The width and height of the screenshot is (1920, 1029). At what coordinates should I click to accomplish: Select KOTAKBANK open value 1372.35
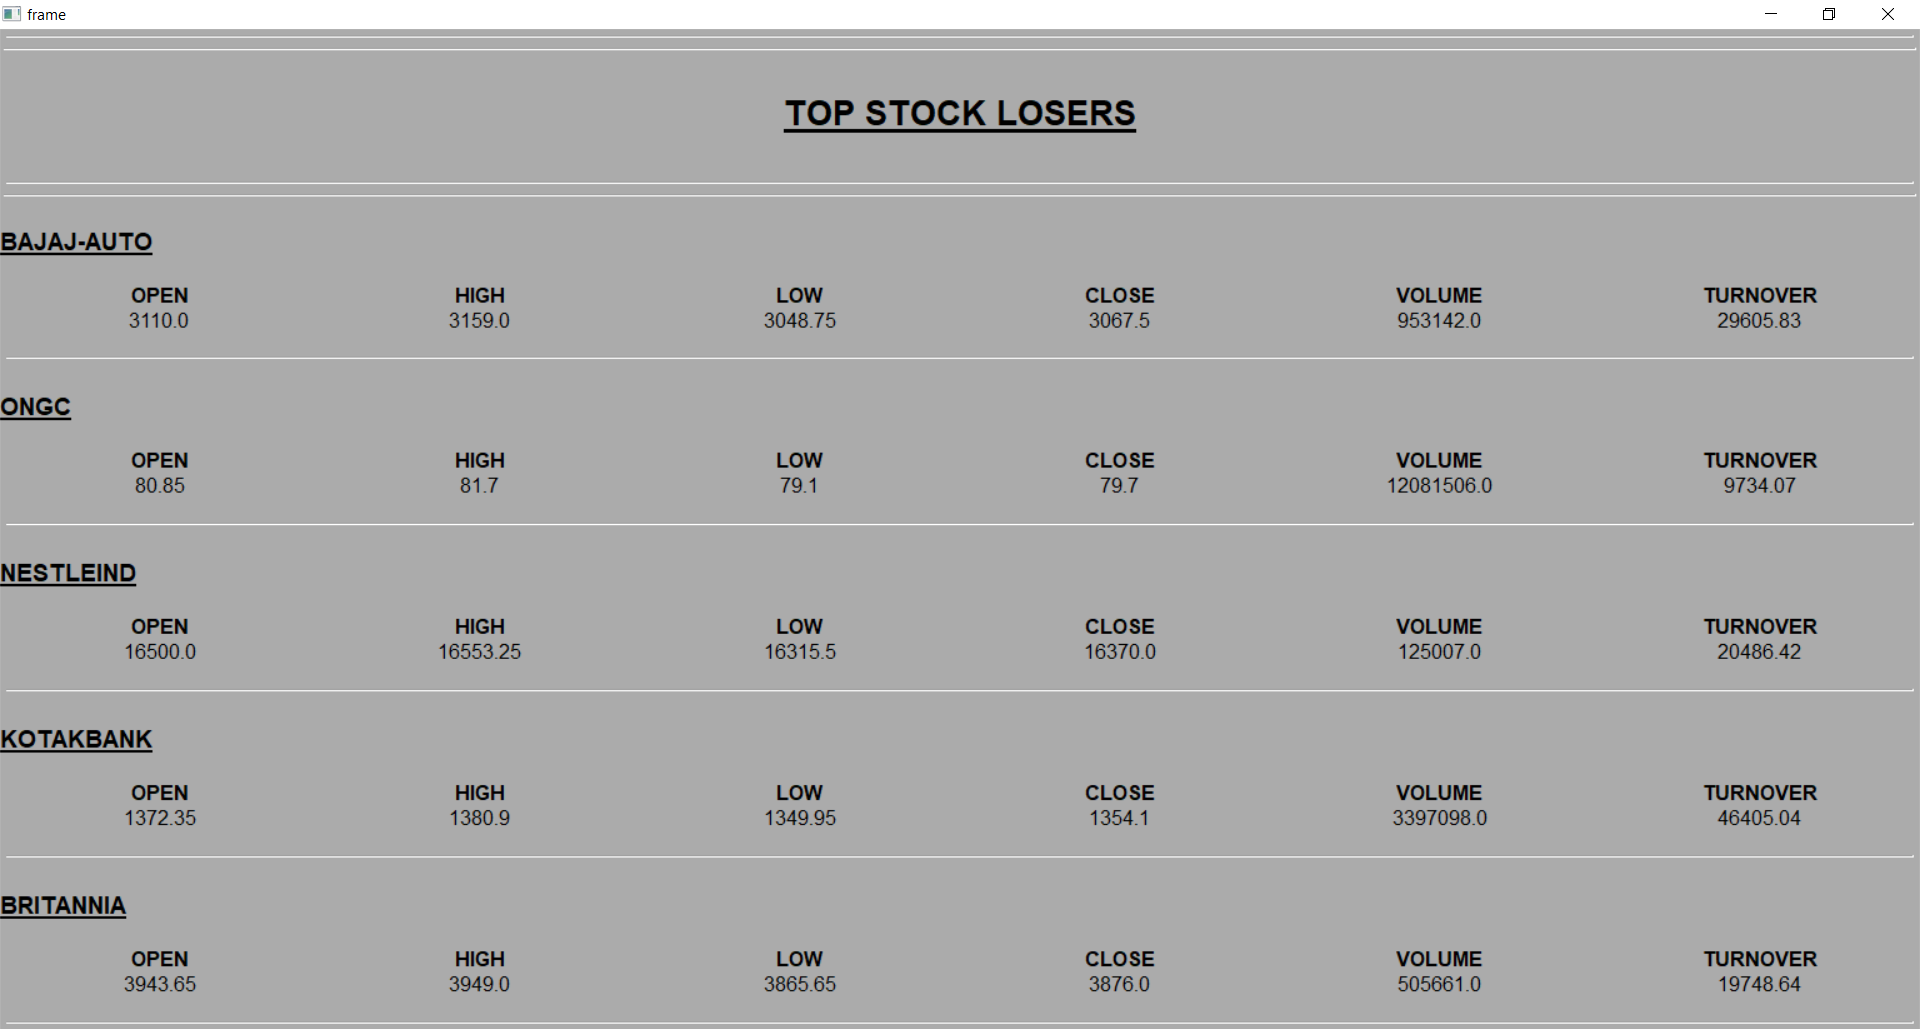[160, 817]
